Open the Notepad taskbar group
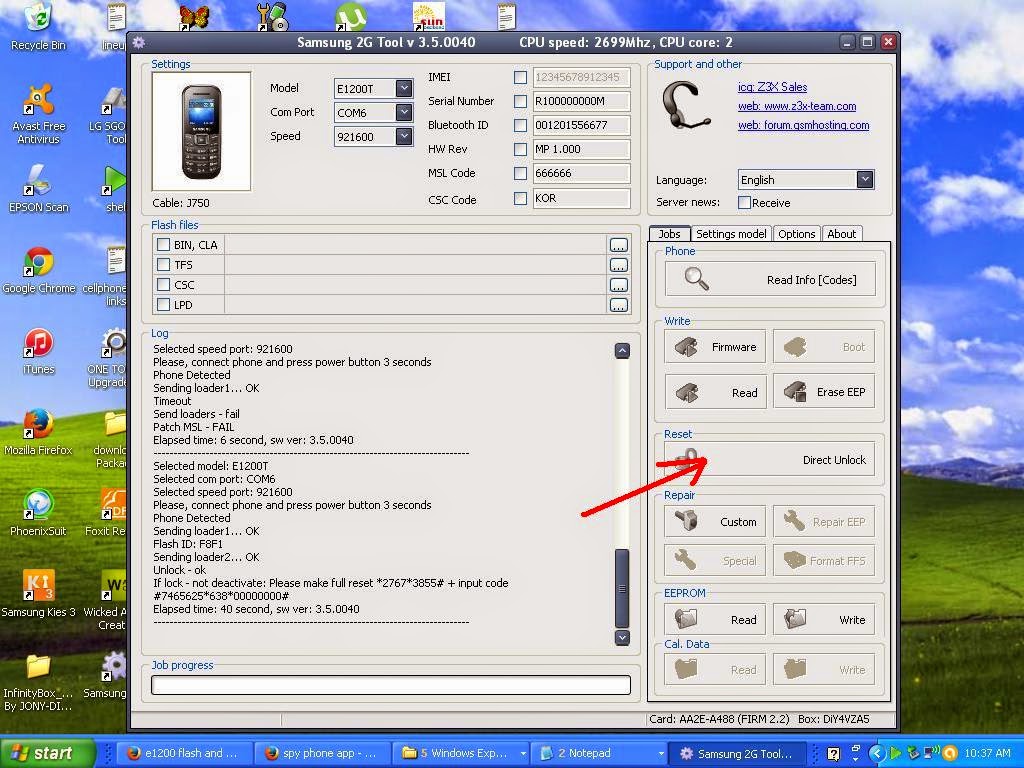The image size is (1024, 768). tap(600, 754)
